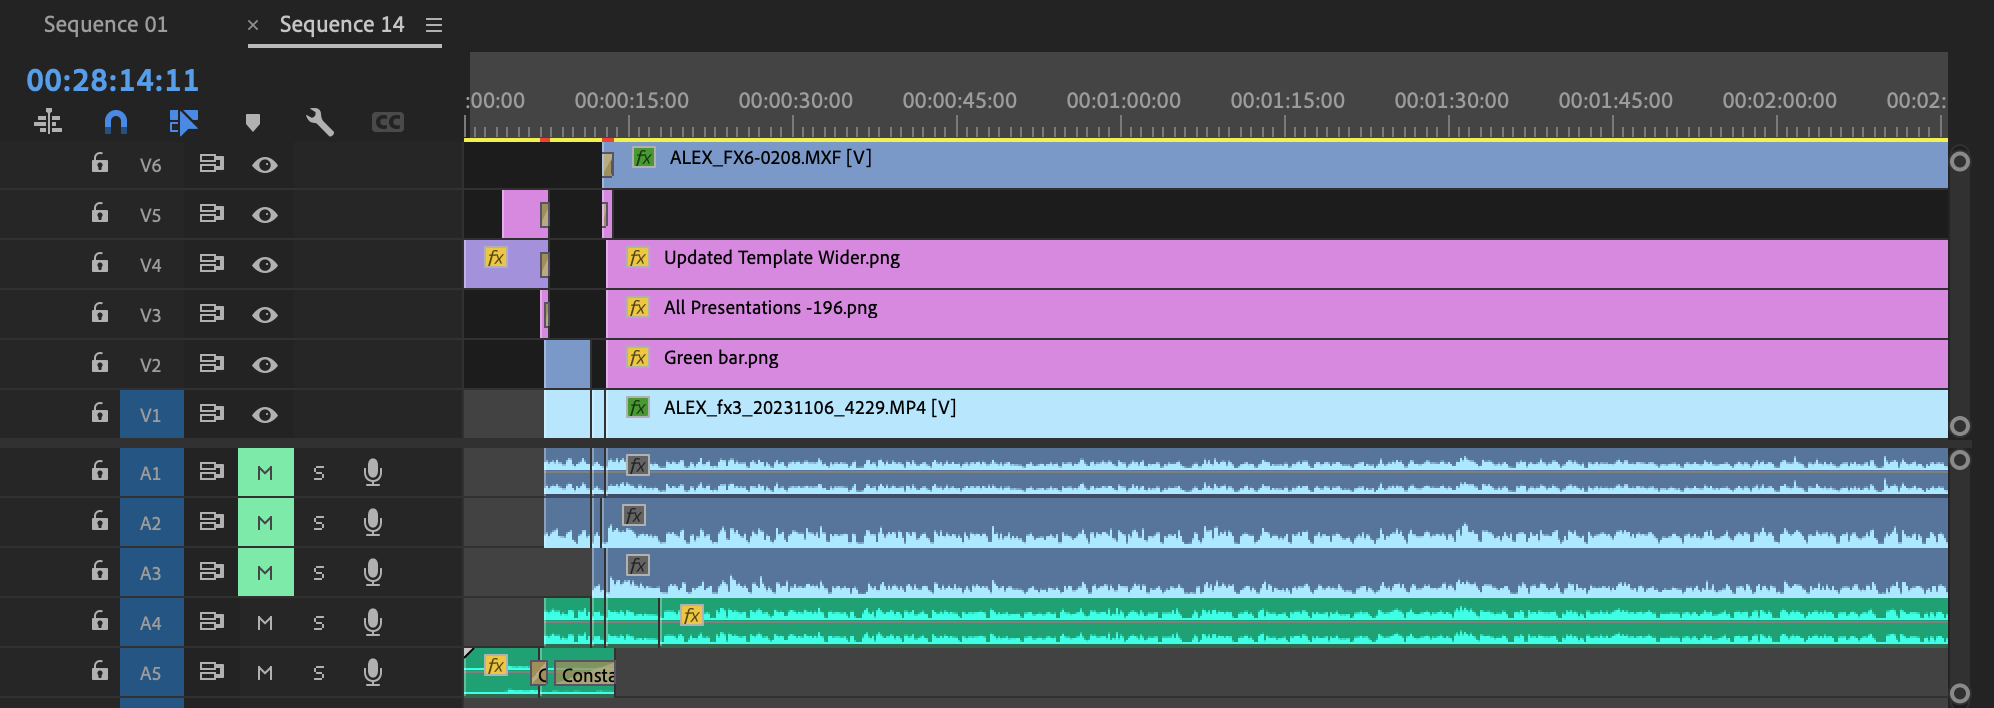Unmute track A2 with M button
Viewport: 1994px width, 708px height.
[x=265, y=523]
